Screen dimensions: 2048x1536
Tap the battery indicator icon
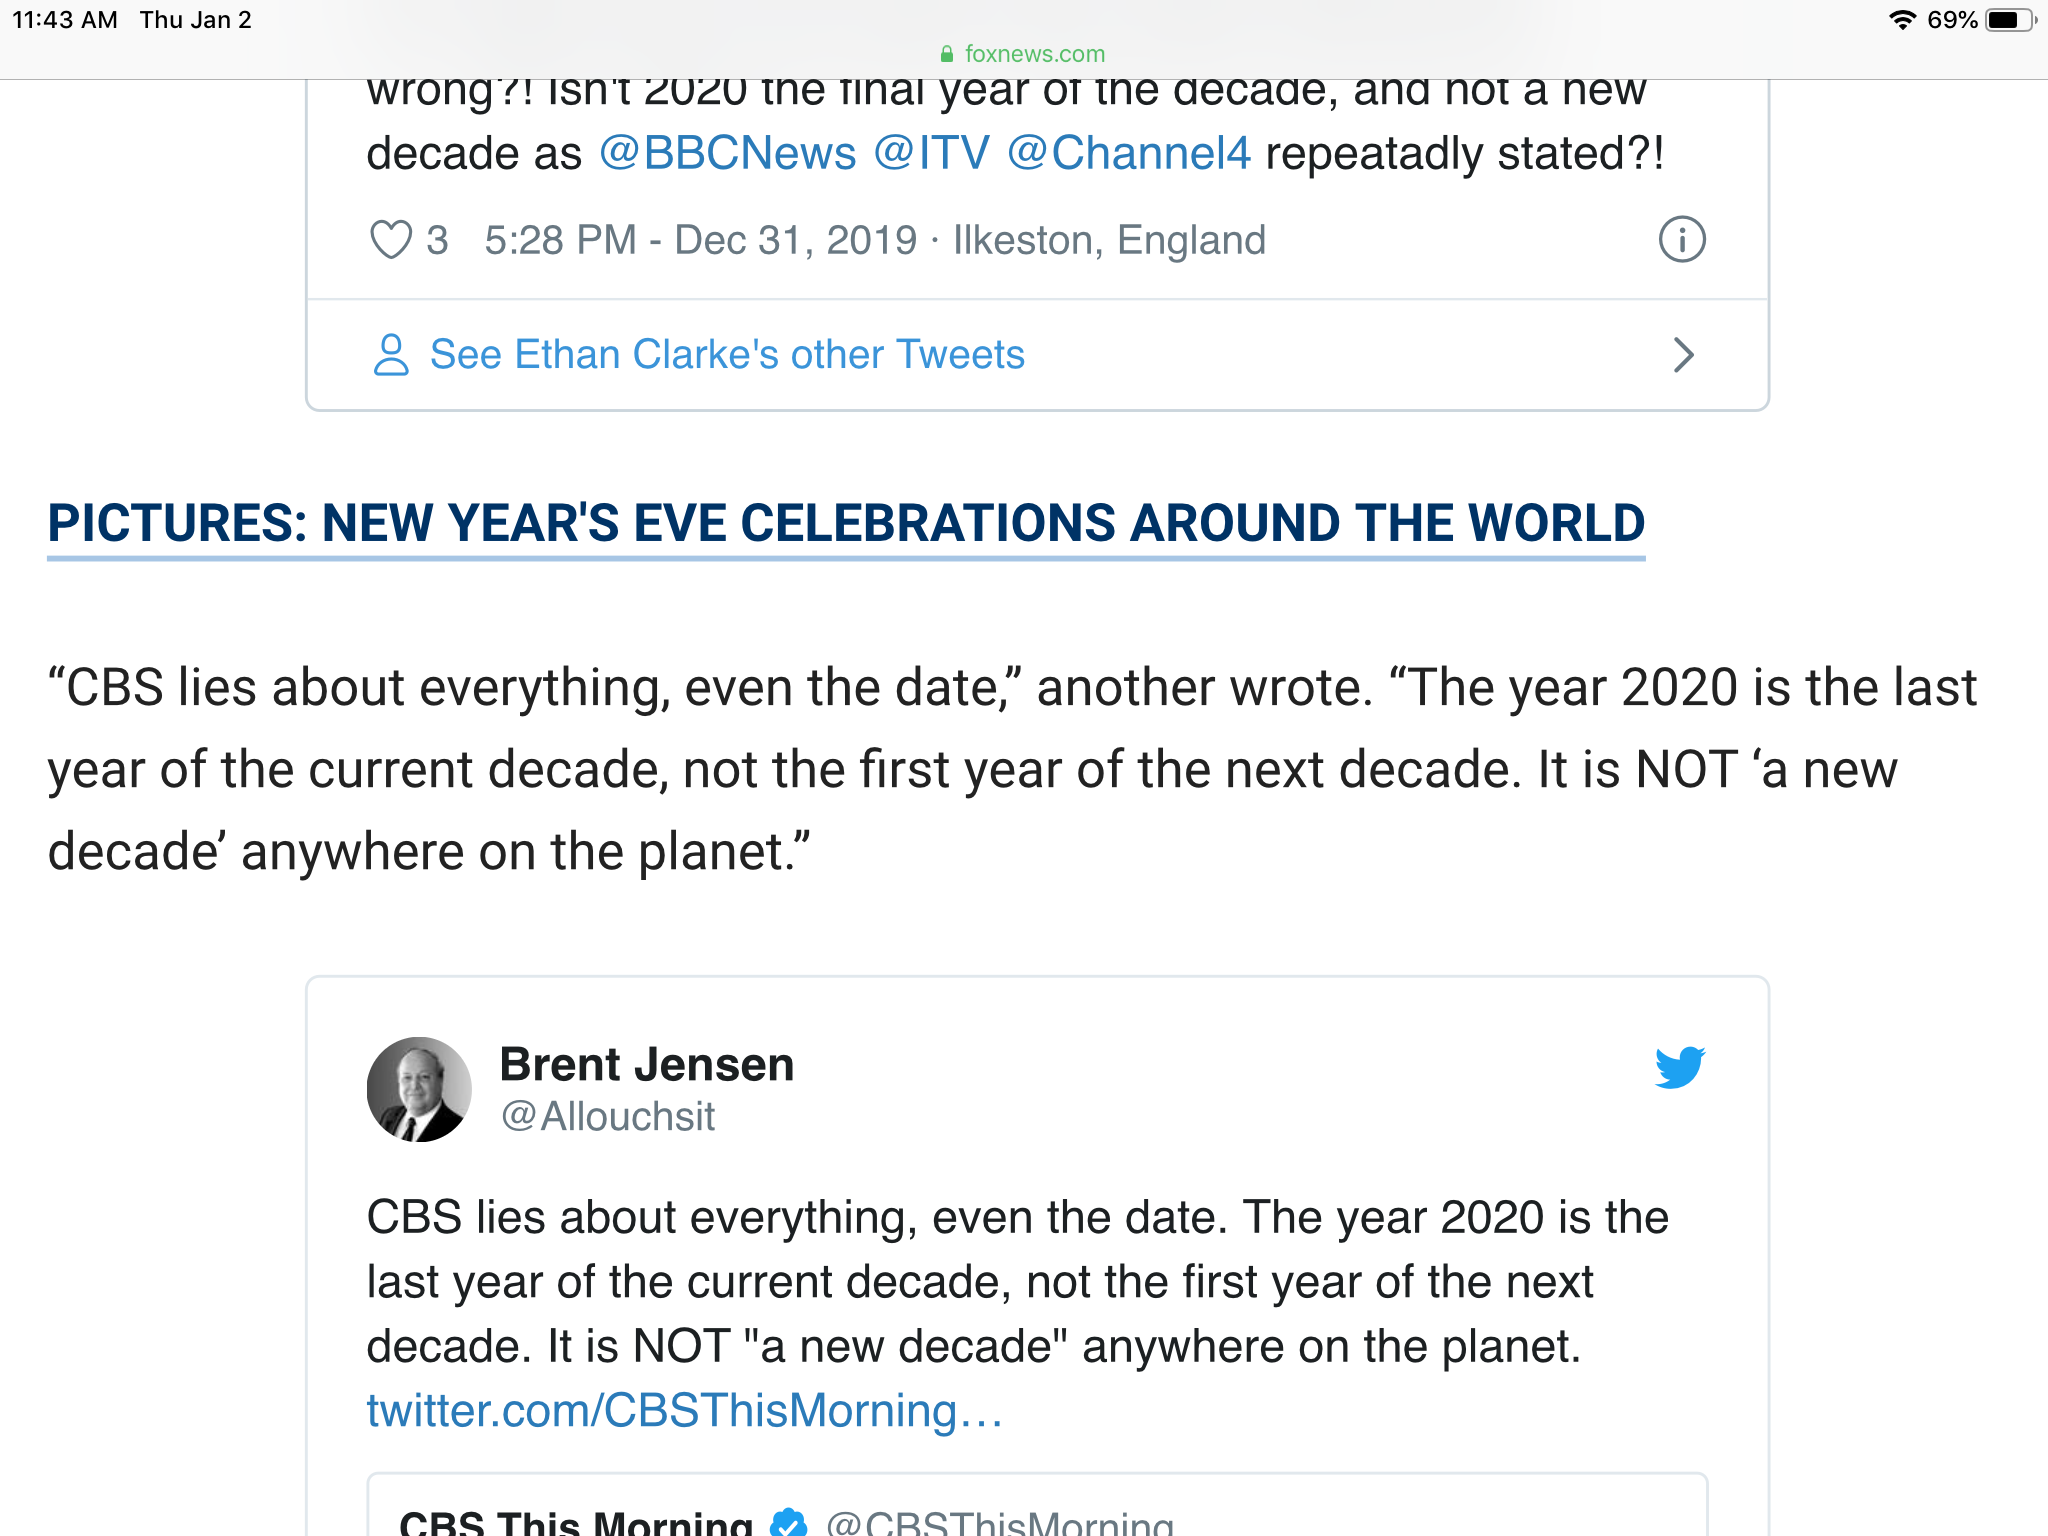2010,20
